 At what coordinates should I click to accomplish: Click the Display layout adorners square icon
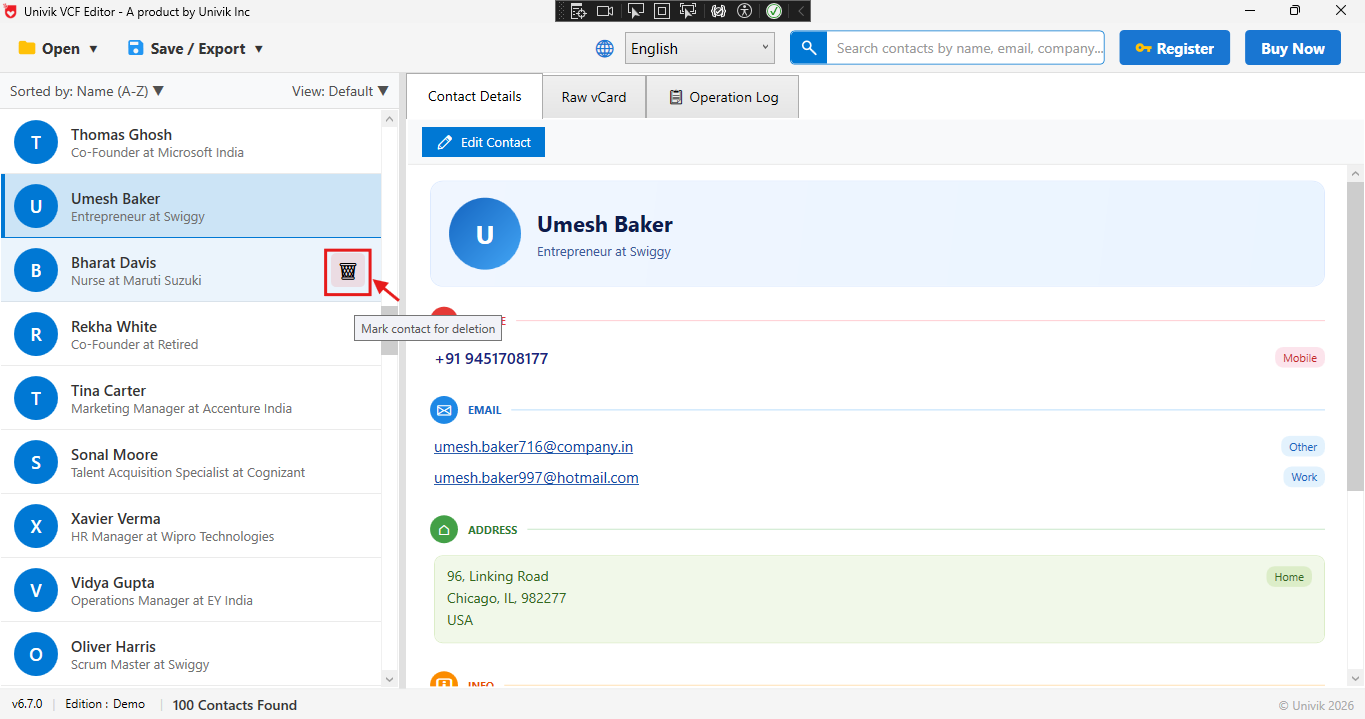coord(662,11)
